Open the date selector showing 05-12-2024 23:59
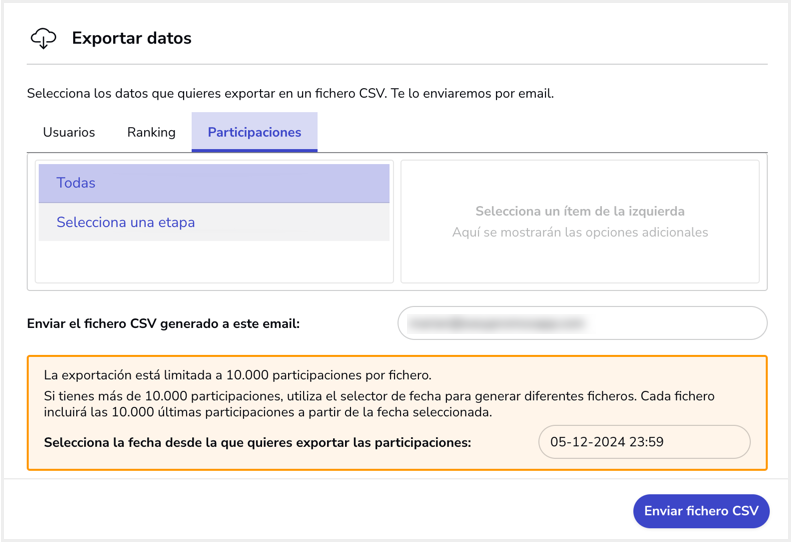The image size is (791, 543). [x=644, y=442]
